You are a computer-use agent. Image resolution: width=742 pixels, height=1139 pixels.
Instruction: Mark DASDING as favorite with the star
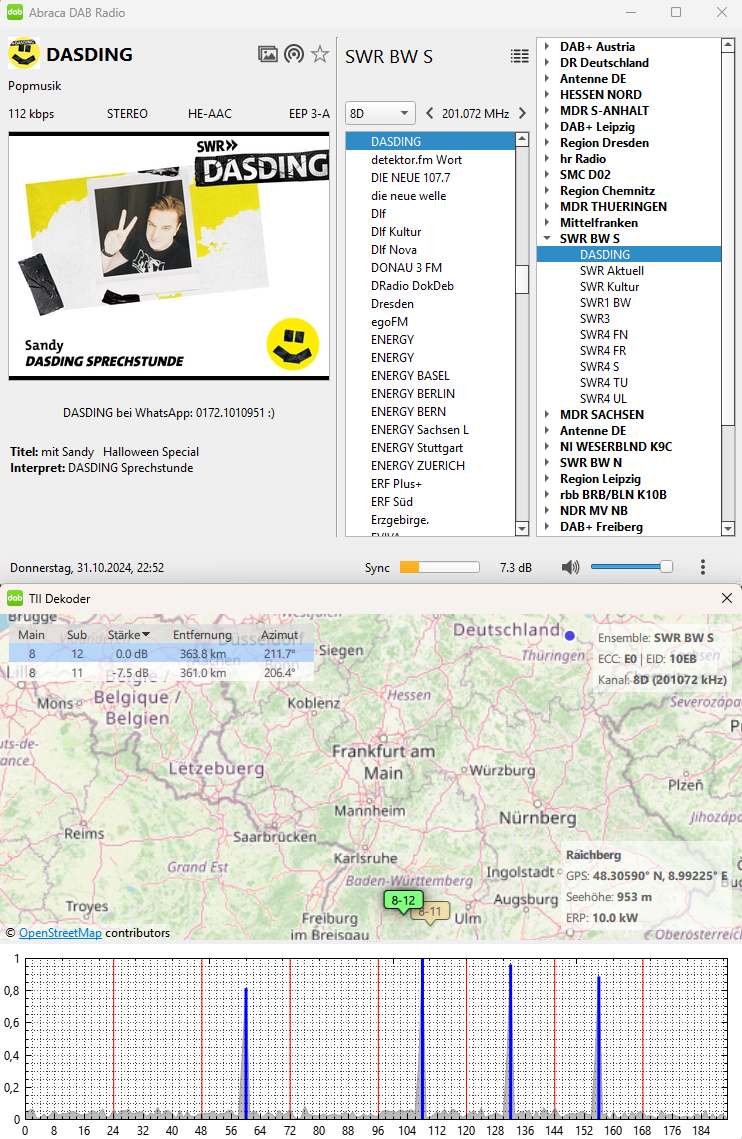point(320,54)
